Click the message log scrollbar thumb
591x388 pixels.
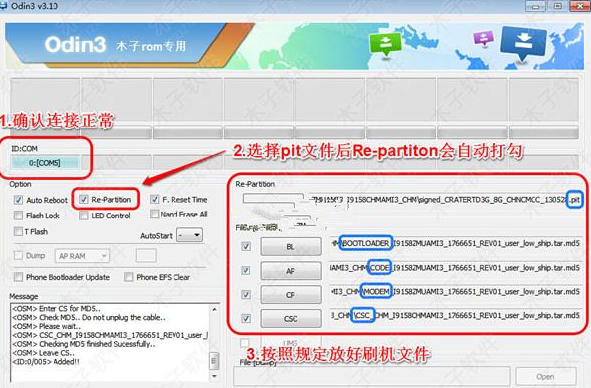(x=214, y=361)
